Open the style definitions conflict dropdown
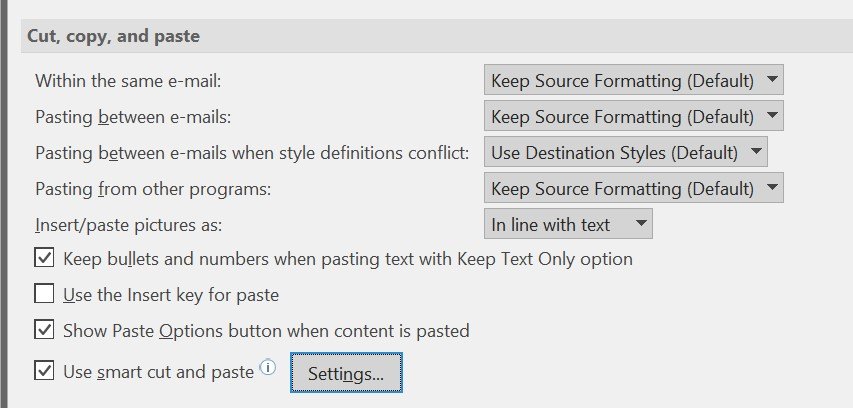Image resolution: width=853 pixels, height=408 pixels. tap(625, 153)
